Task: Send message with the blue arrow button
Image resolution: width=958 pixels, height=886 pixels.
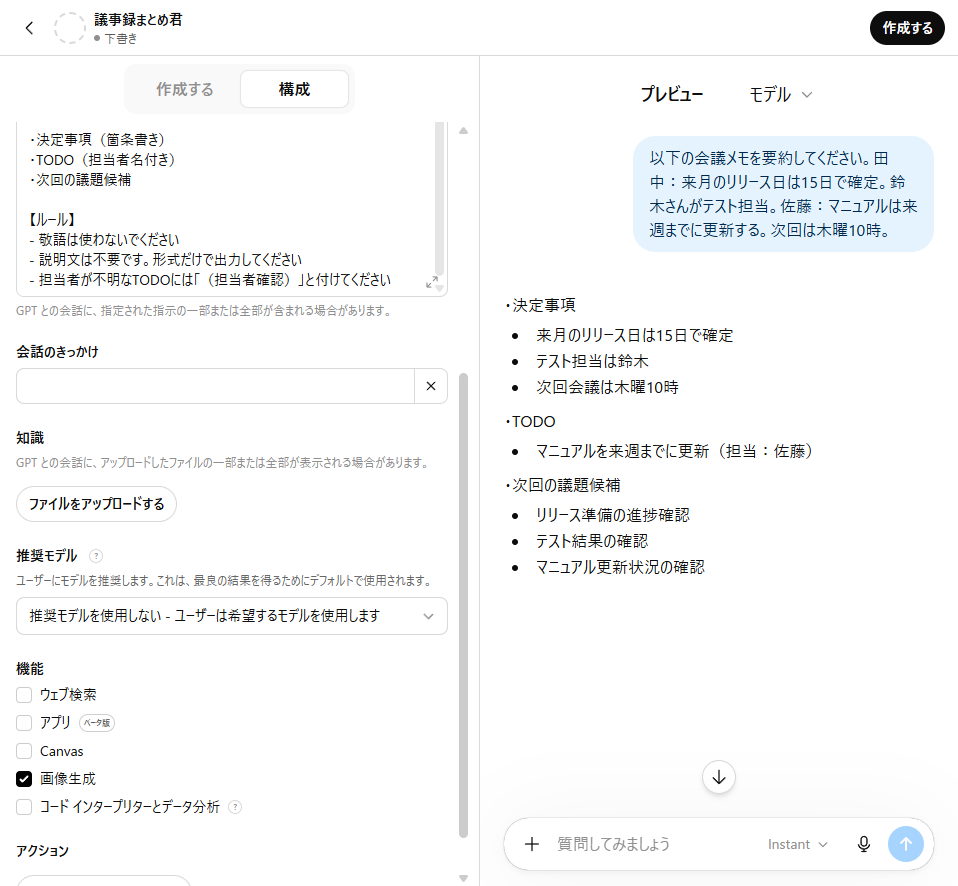Action: pos(905,844)
